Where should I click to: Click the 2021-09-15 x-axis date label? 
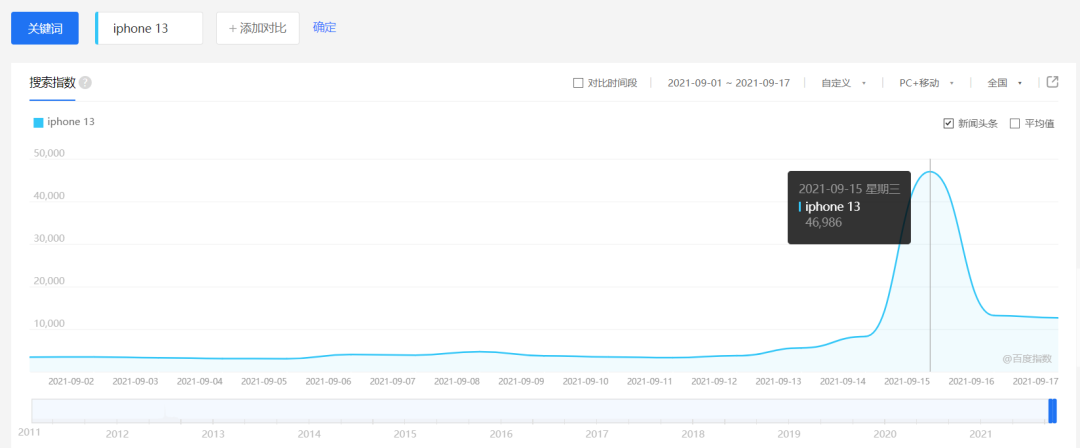pyautogui.click(x=907, y=380)
